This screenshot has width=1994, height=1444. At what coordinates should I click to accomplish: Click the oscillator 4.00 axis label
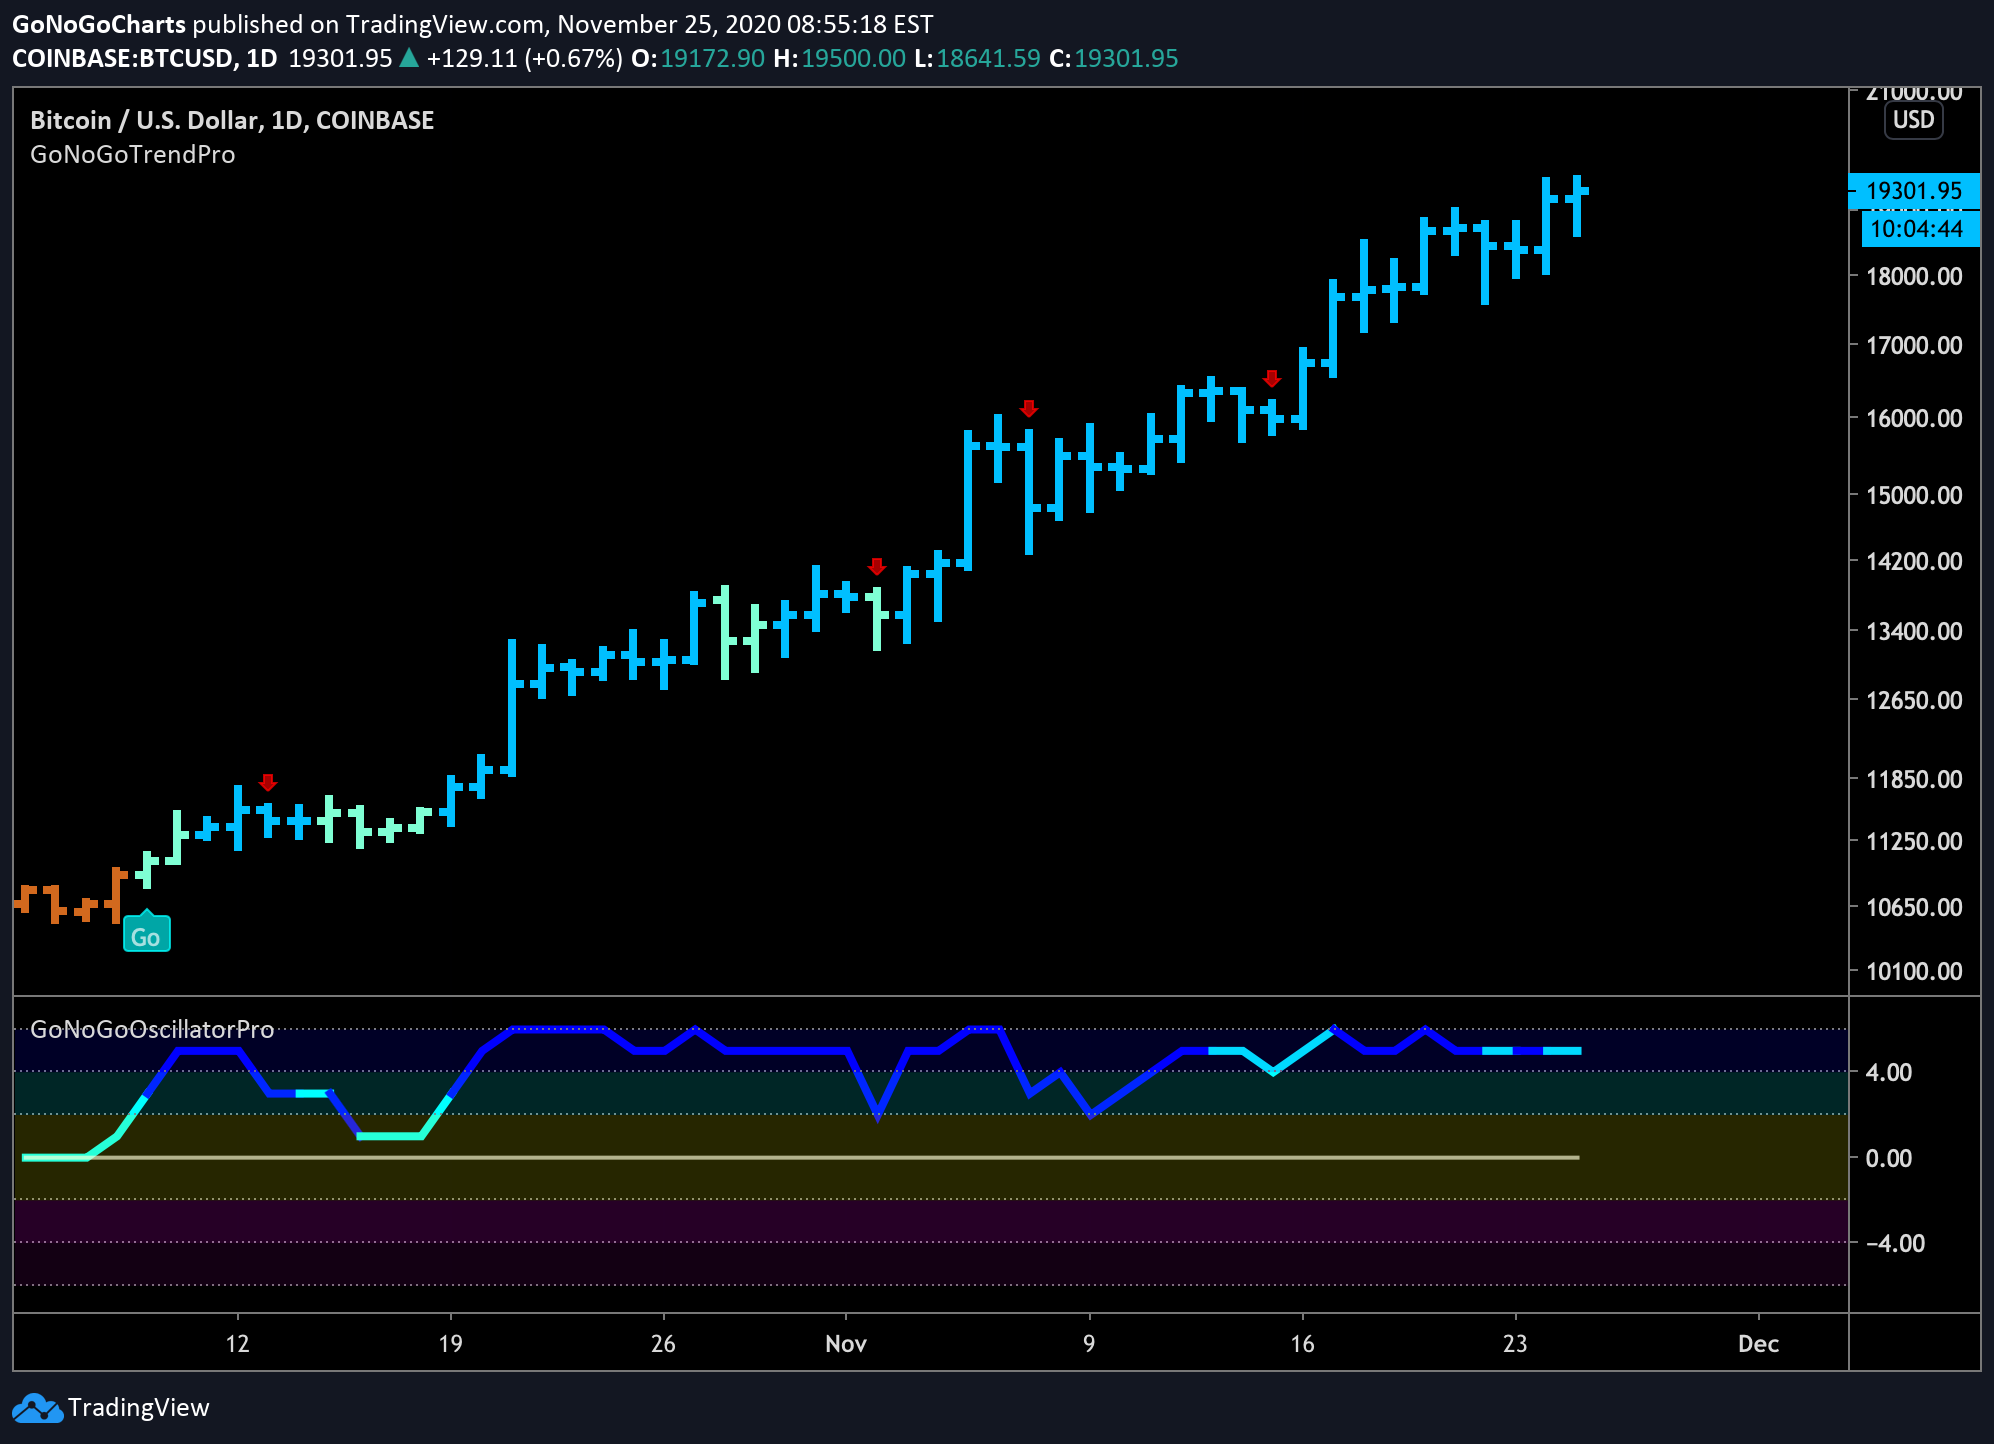point(1889,1072)
